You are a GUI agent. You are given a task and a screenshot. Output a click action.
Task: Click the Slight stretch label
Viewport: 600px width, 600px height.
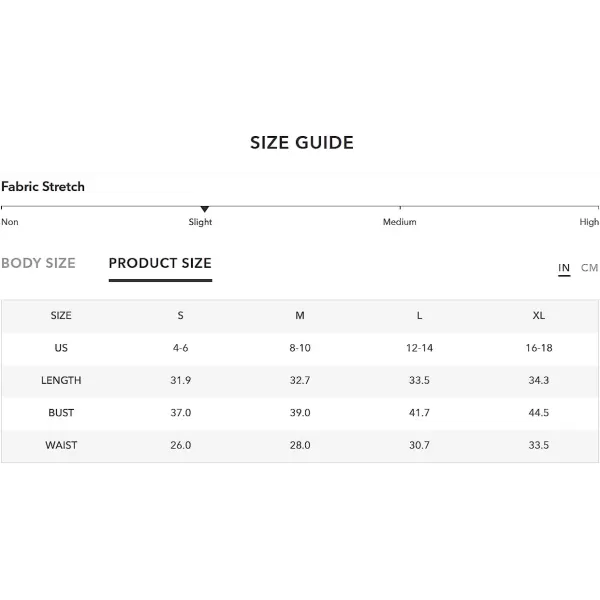pos(200,222)
